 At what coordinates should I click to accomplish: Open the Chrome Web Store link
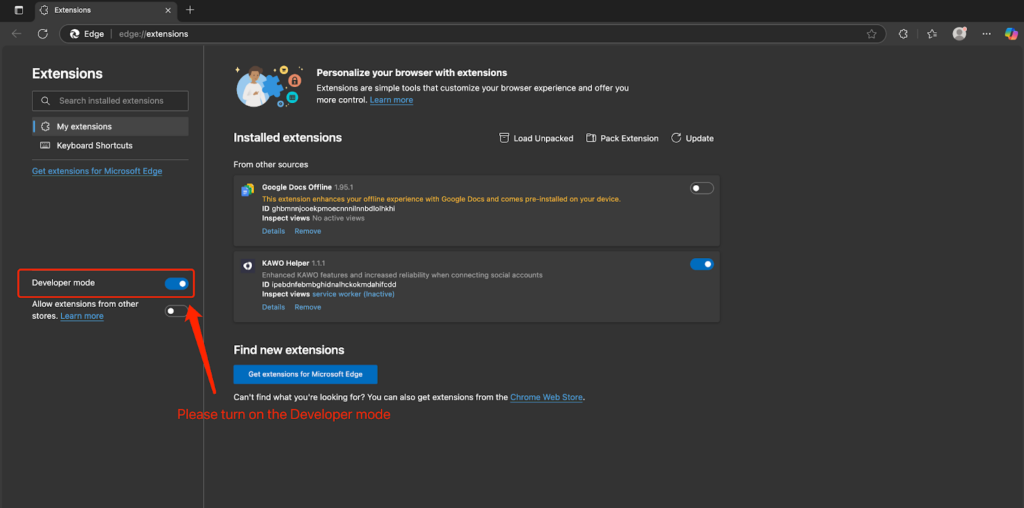(546, 397)
